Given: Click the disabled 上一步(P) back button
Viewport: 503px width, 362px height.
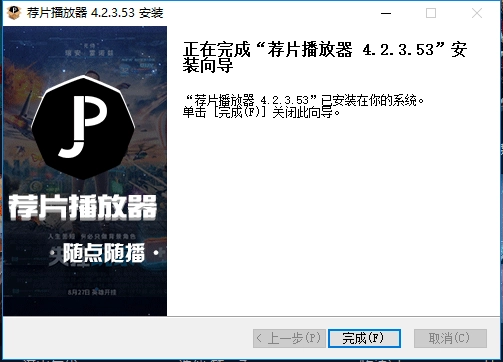Looking at the screenshot, I should (289, 338).
